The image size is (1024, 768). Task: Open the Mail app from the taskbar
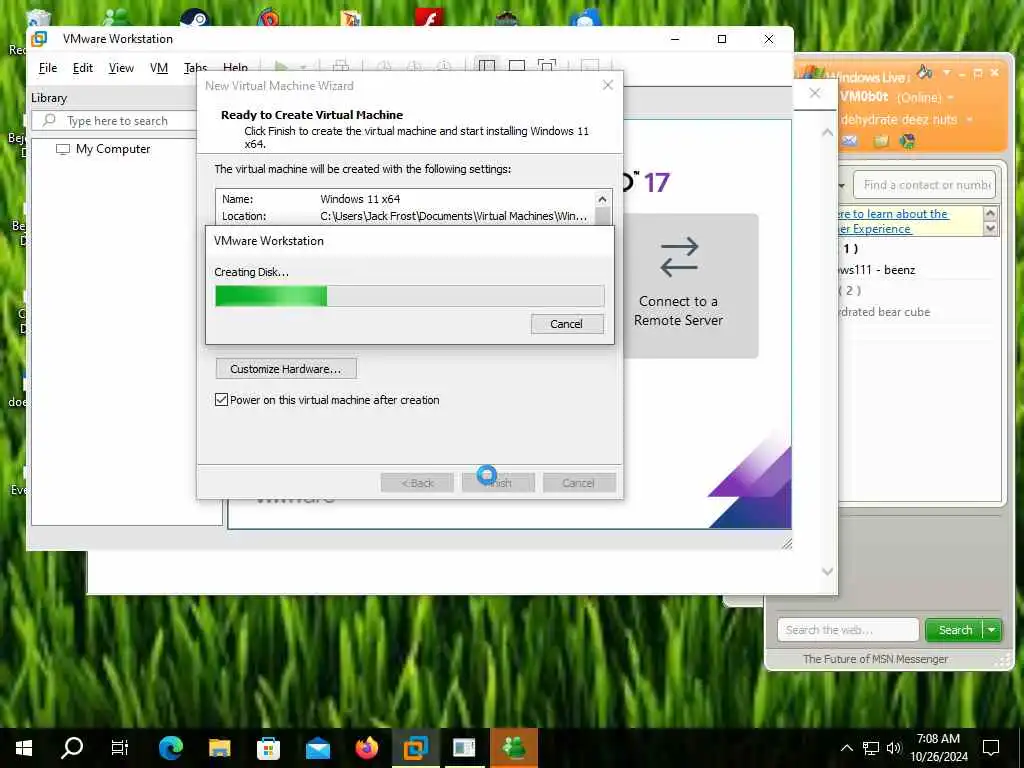[318, 748]
